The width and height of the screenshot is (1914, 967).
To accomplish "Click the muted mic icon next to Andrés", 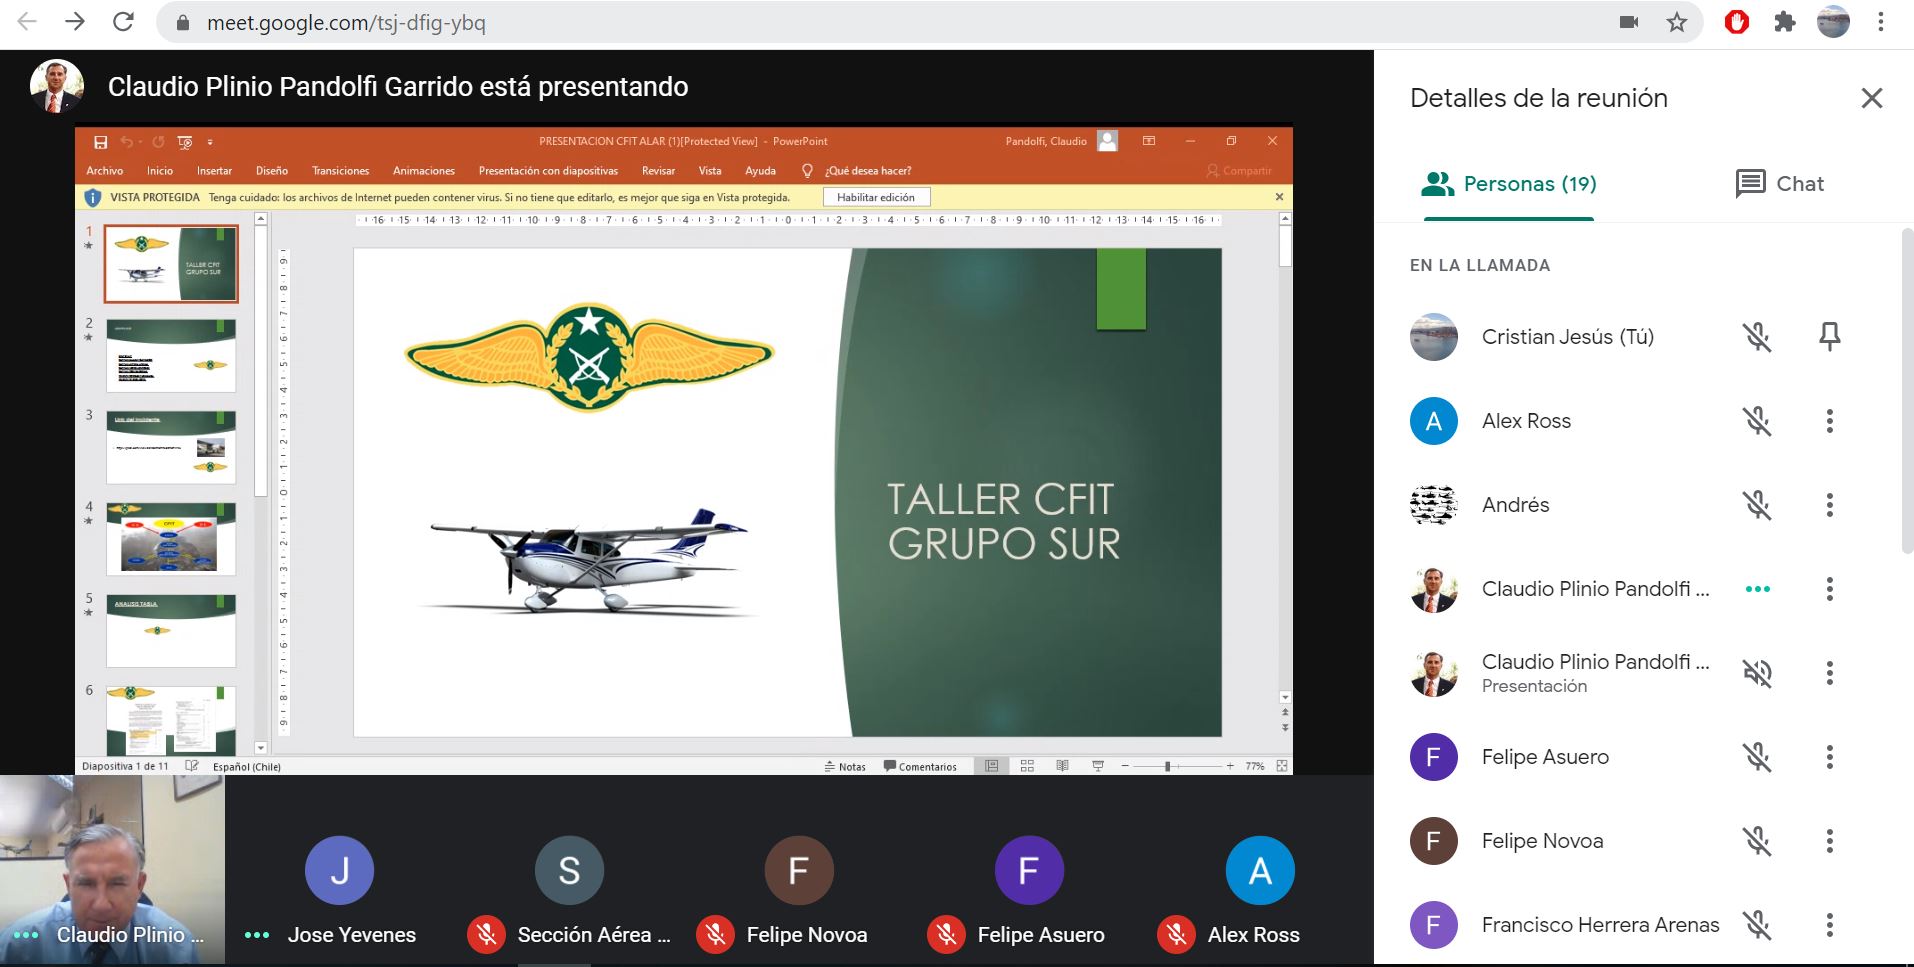I will click(x=1757, y=505).
